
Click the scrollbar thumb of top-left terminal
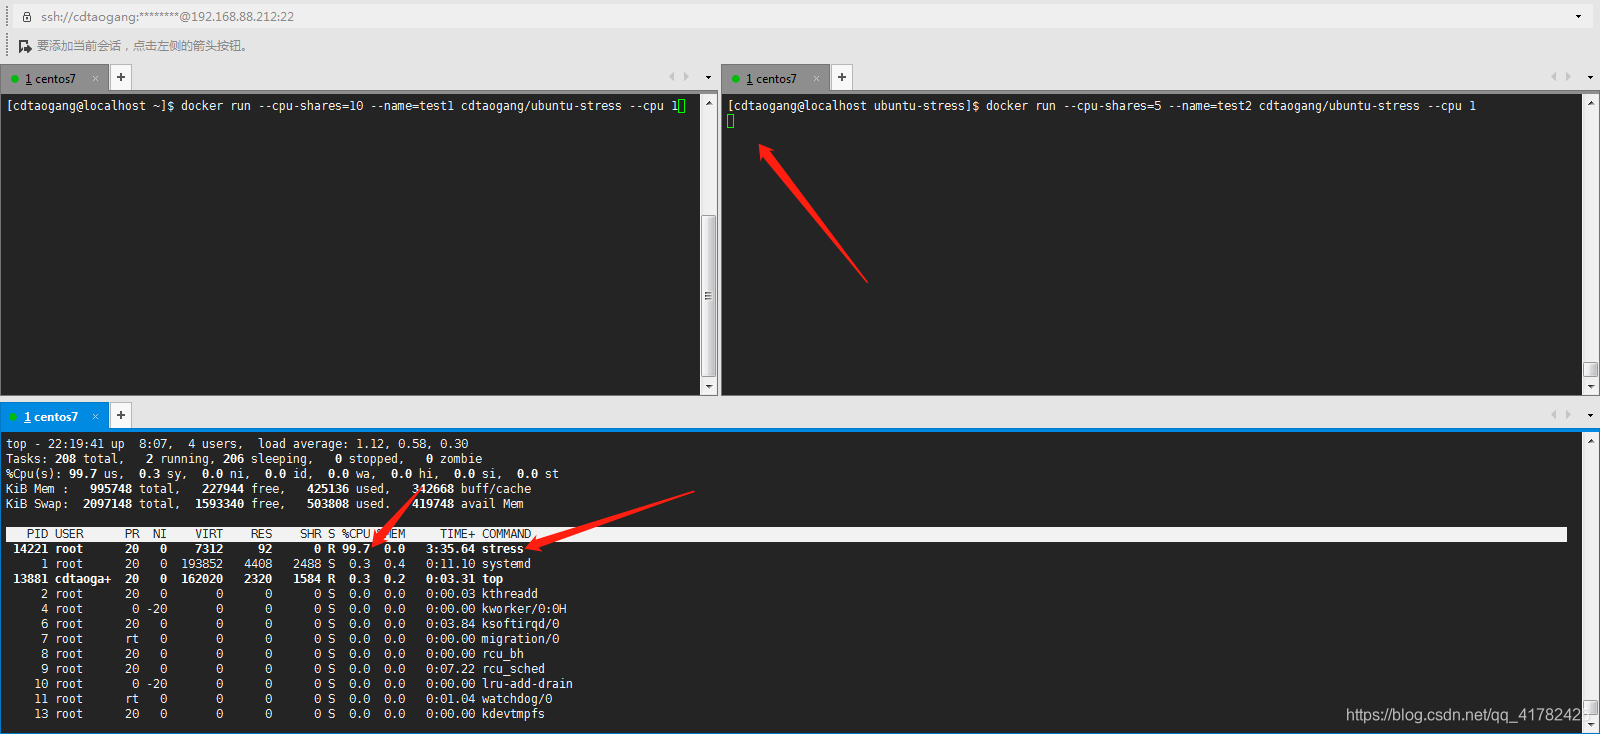(709, 296)
